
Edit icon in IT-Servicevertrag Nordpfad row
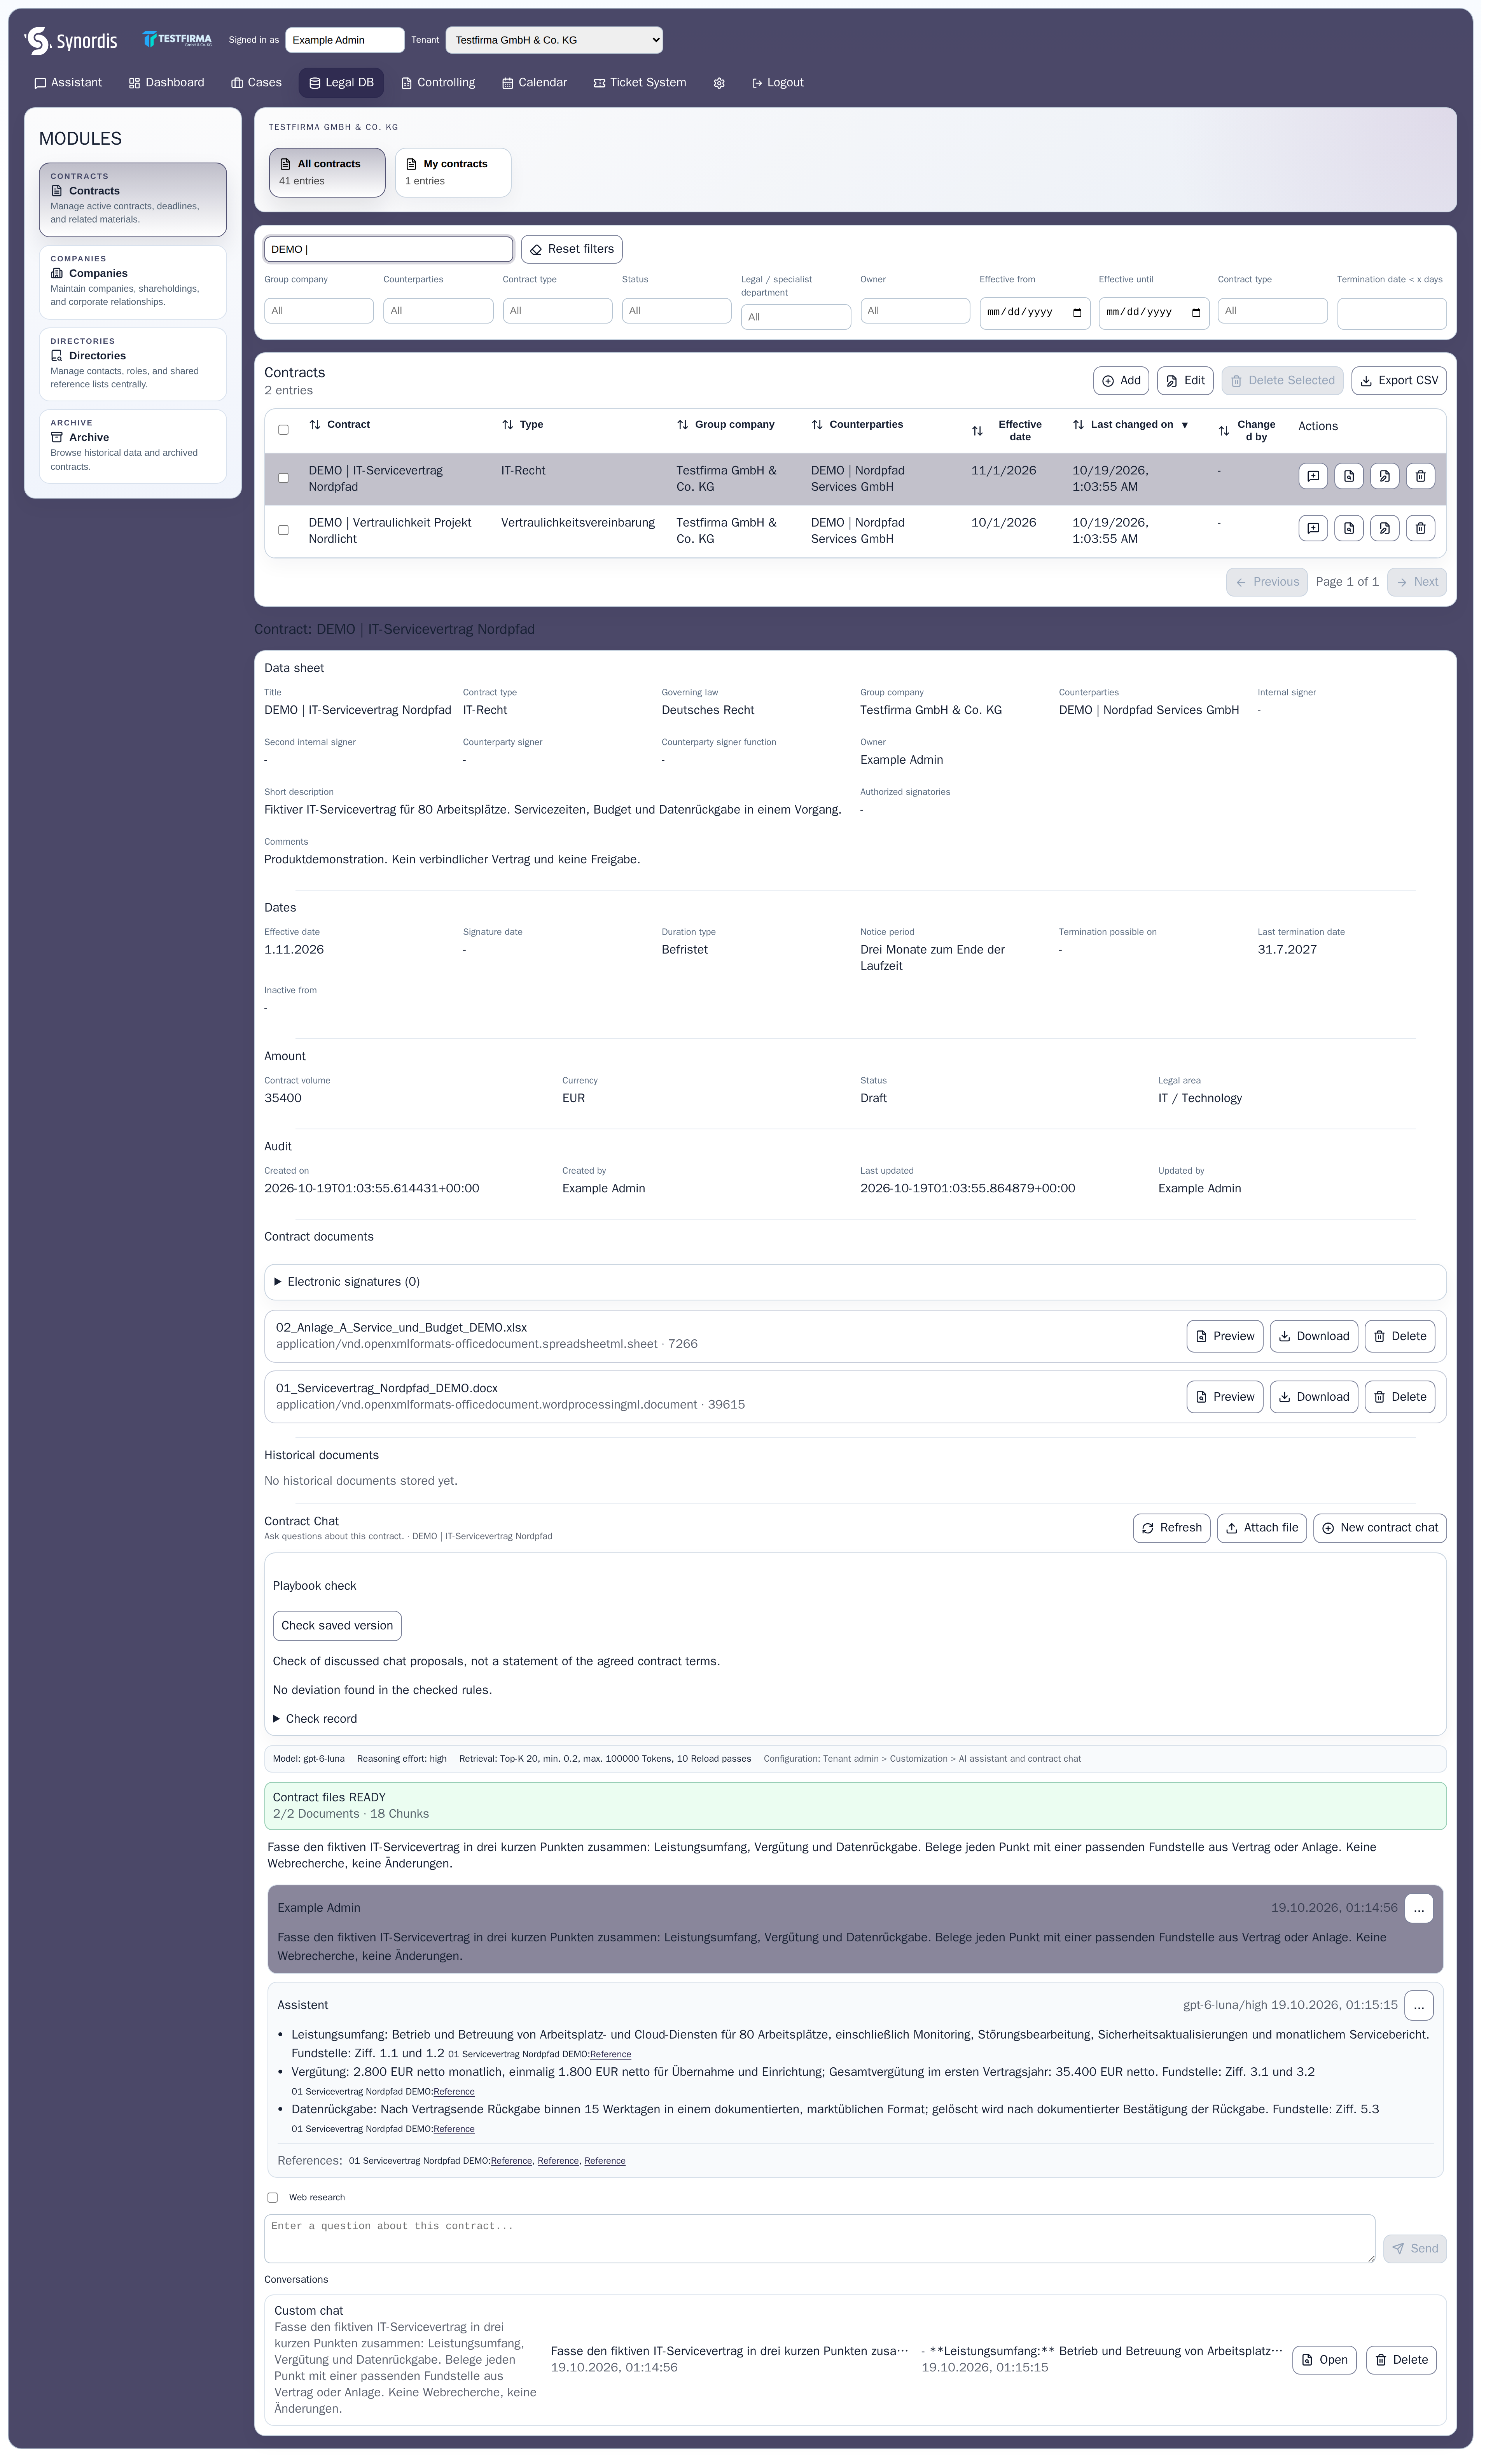pyautogui.click(x=1384, y=476)
